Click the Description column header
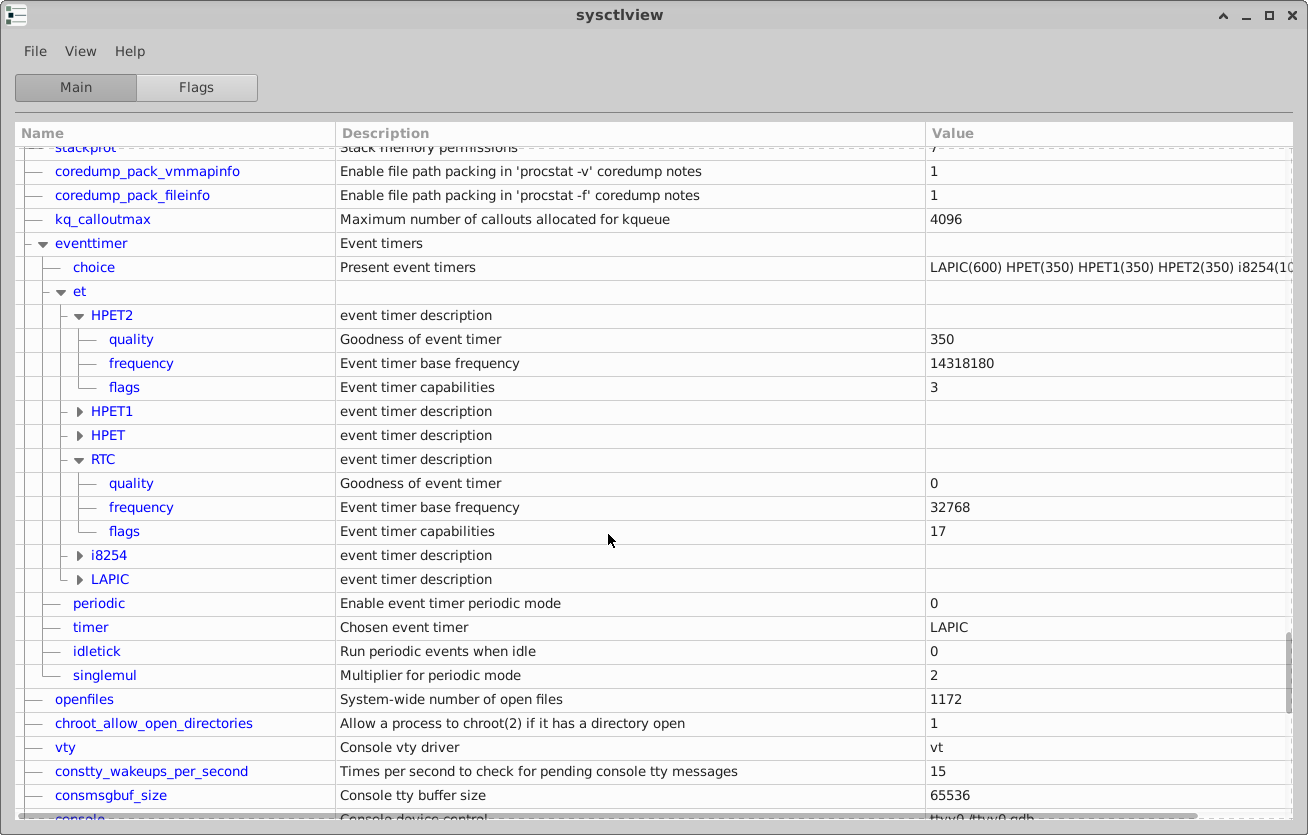 (x=630, y=133)
